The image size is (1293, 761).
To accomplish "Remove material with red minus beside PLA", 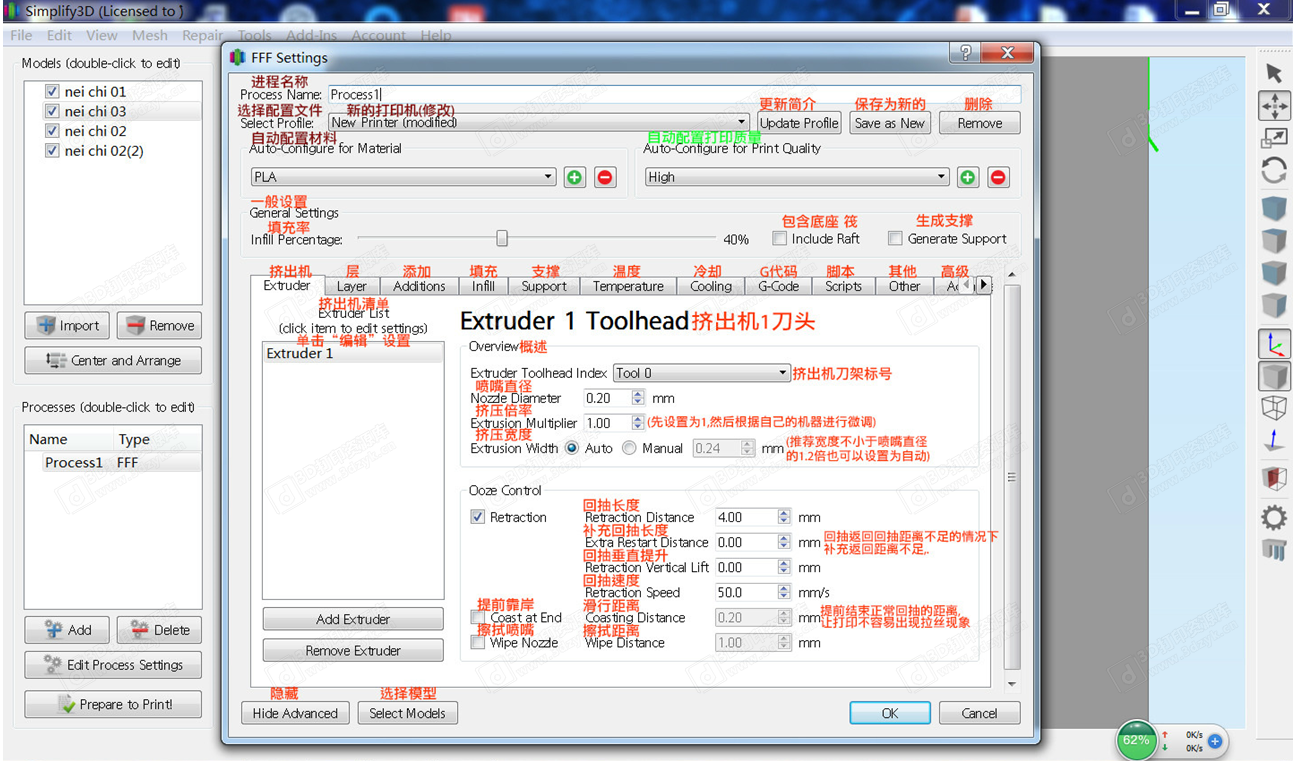I will click(604, 177).
